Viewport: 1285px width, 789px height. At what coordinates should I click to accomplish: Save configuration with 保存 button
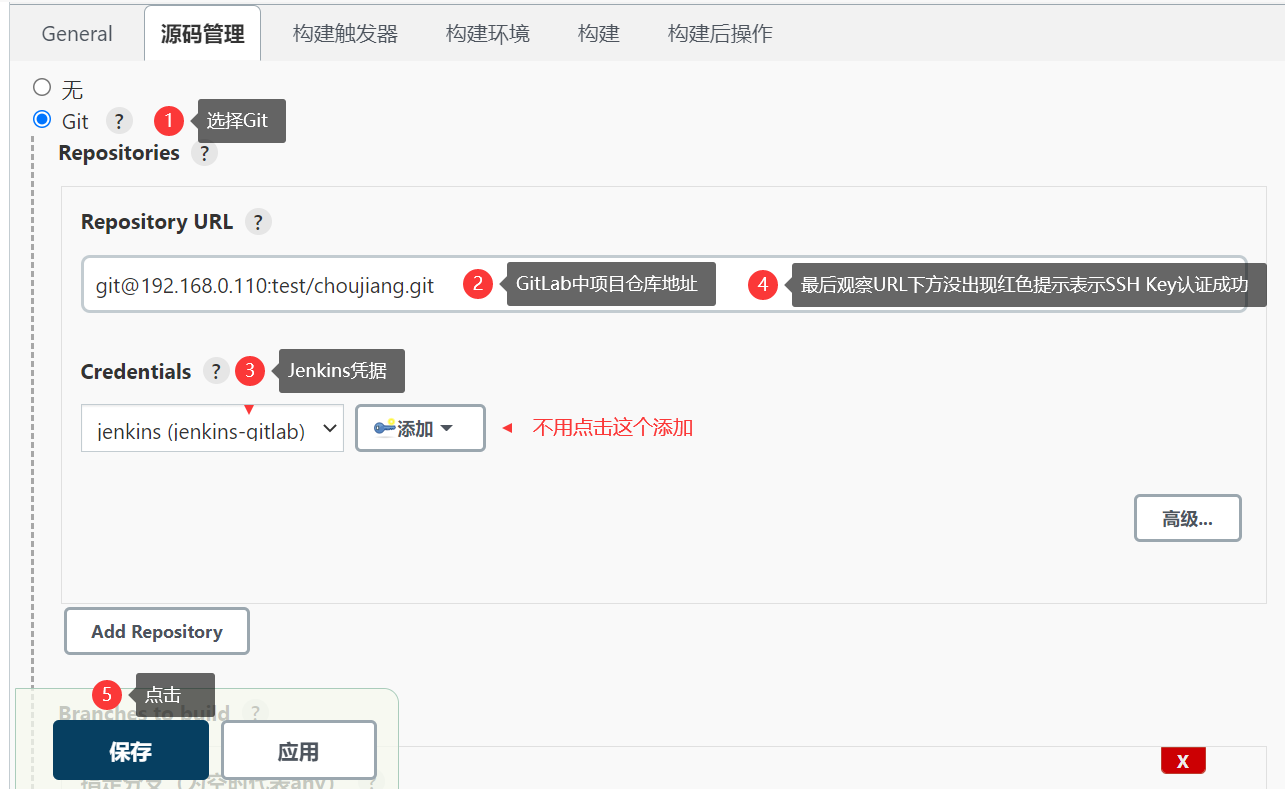click(131, 750)
